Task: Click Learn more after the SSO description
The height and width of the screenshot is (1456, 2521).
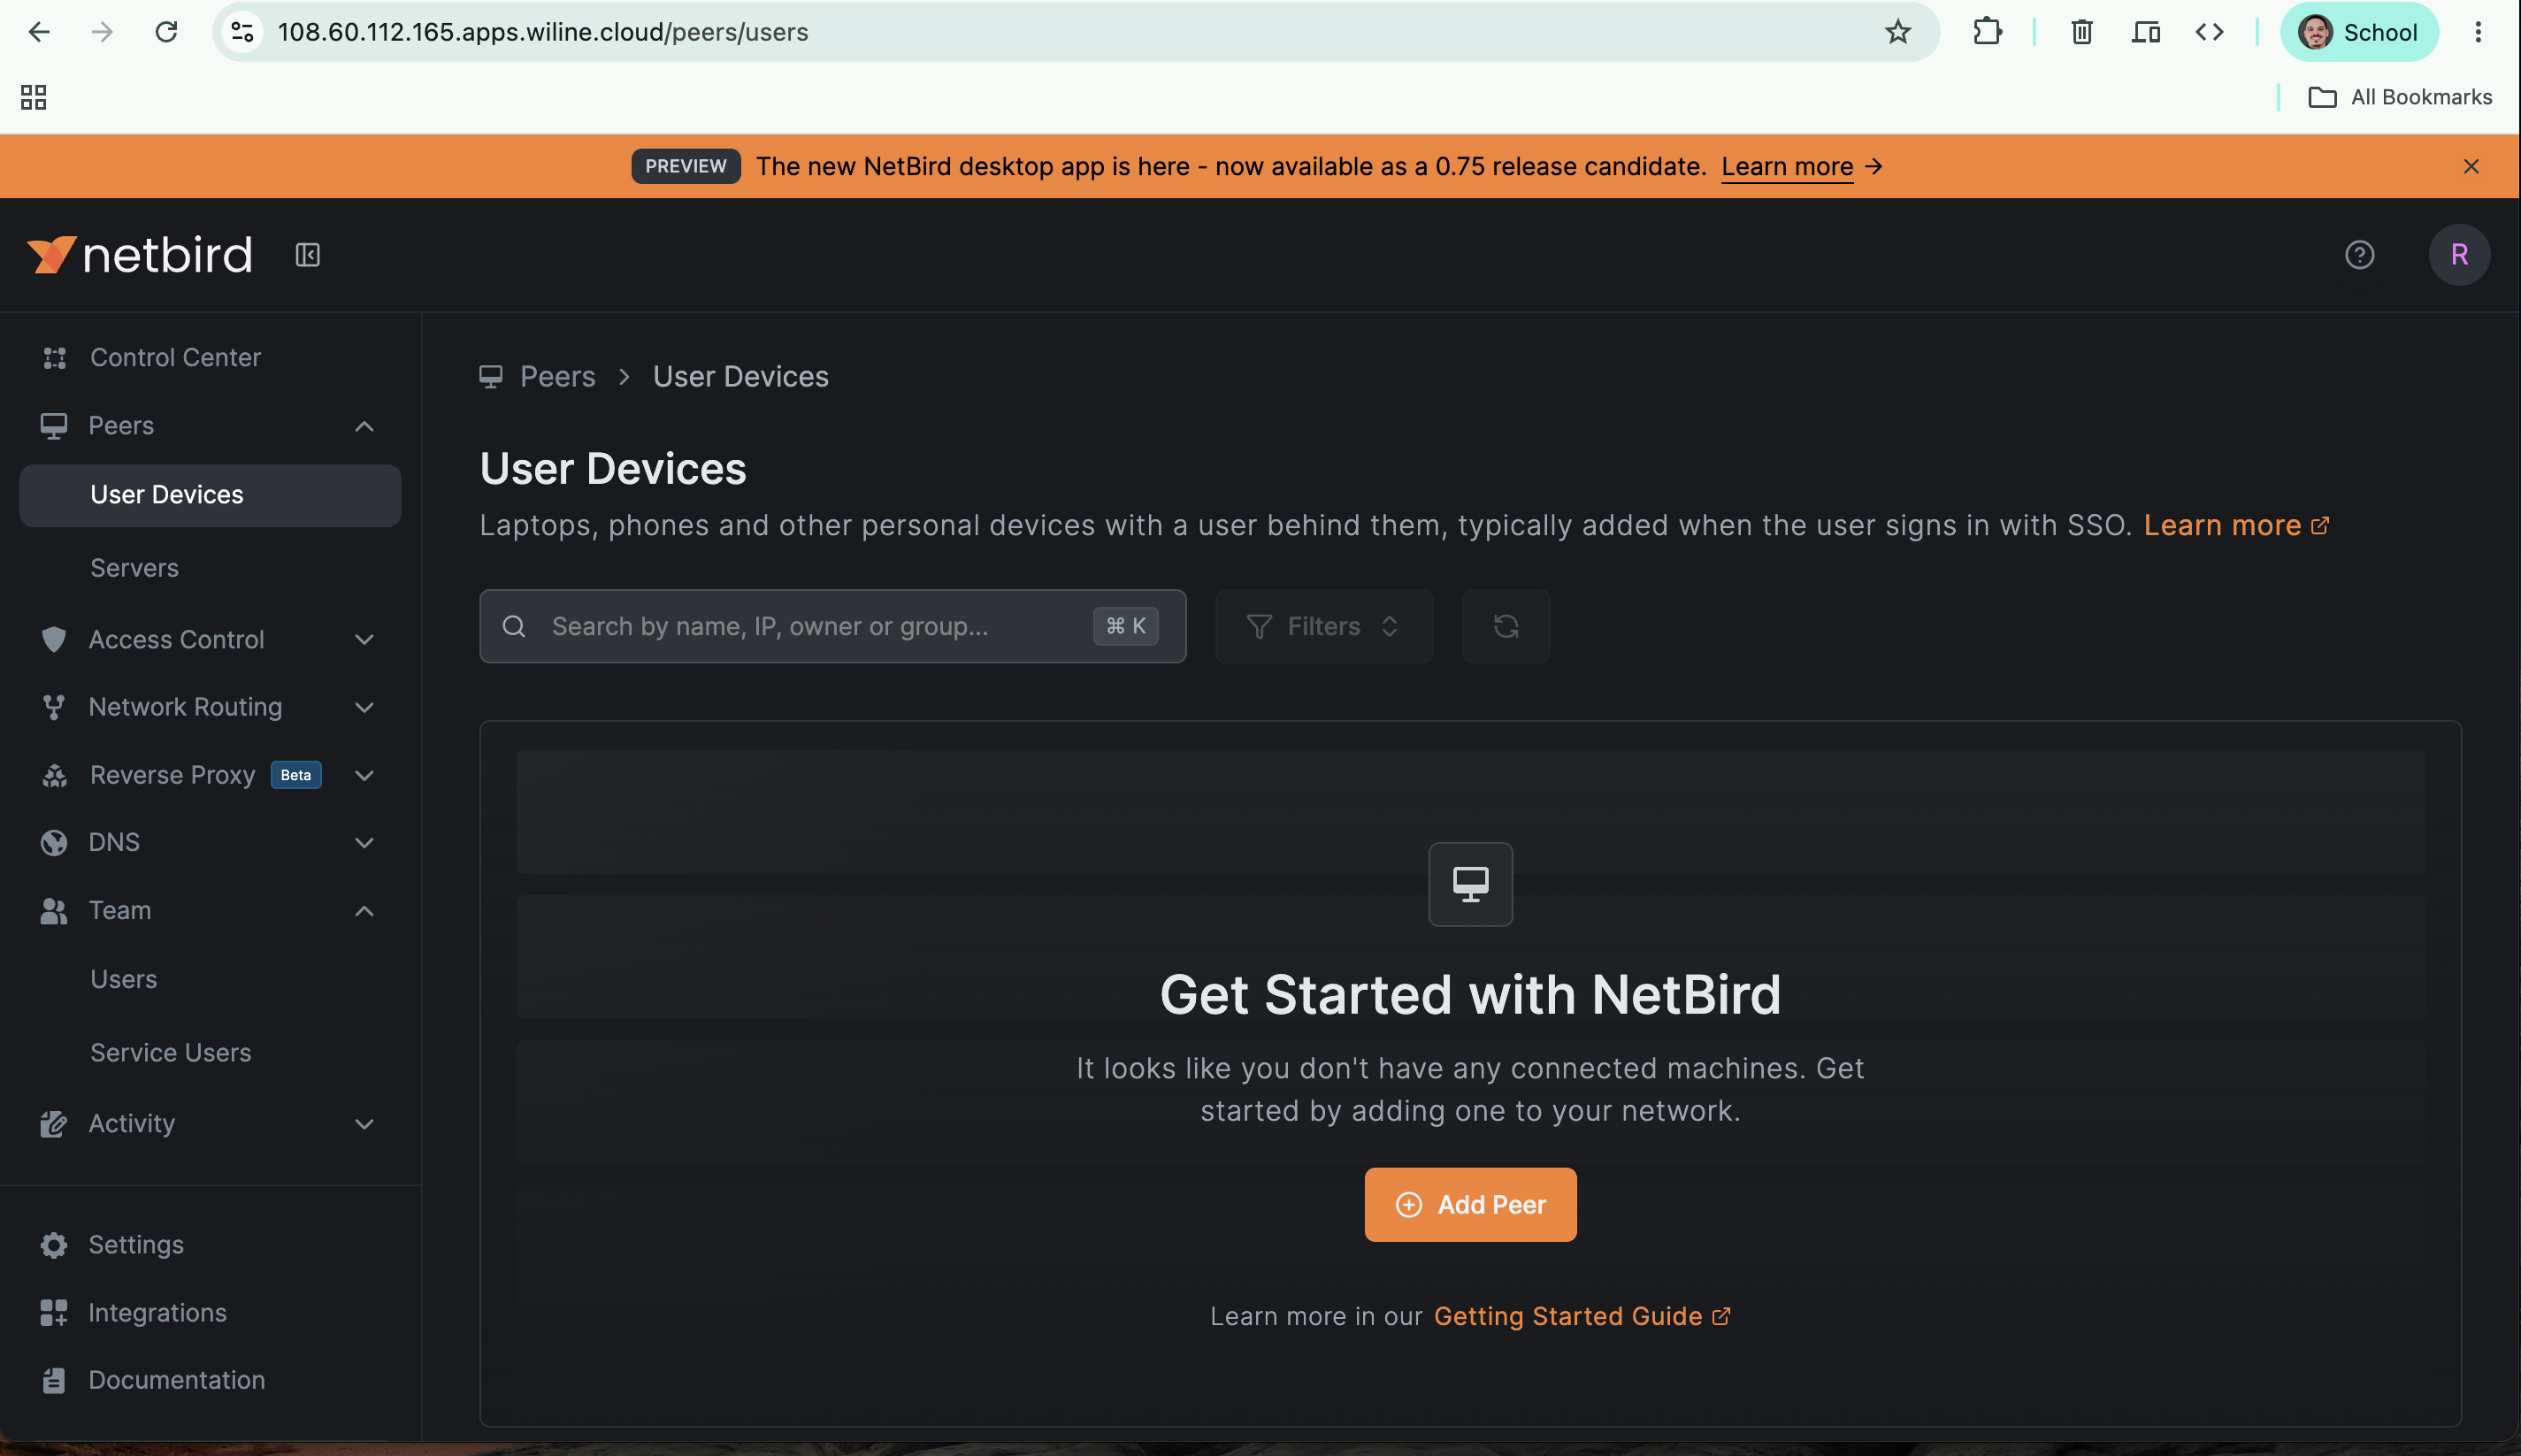Action: 2236,525
